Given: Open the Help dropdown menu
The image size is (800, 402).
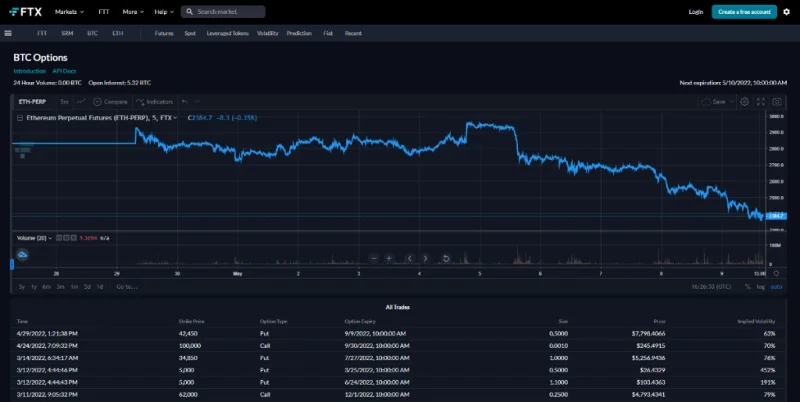Looking at the screenshot, I should tap(164, 12).
